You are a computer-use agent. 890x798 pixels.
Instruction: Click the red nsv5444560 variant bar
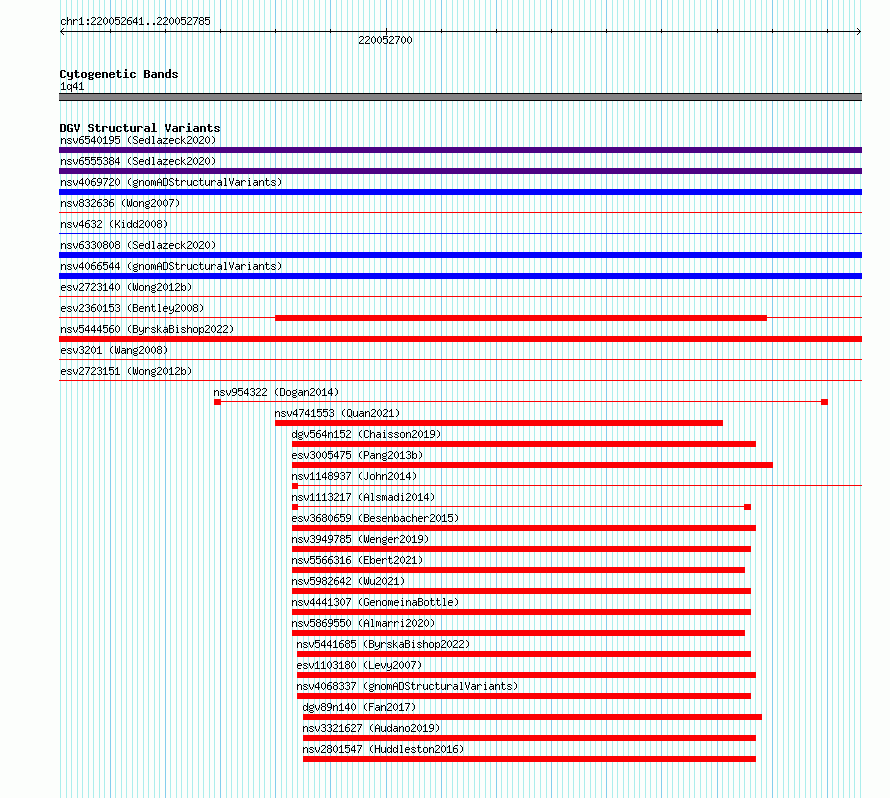[460, 339]
